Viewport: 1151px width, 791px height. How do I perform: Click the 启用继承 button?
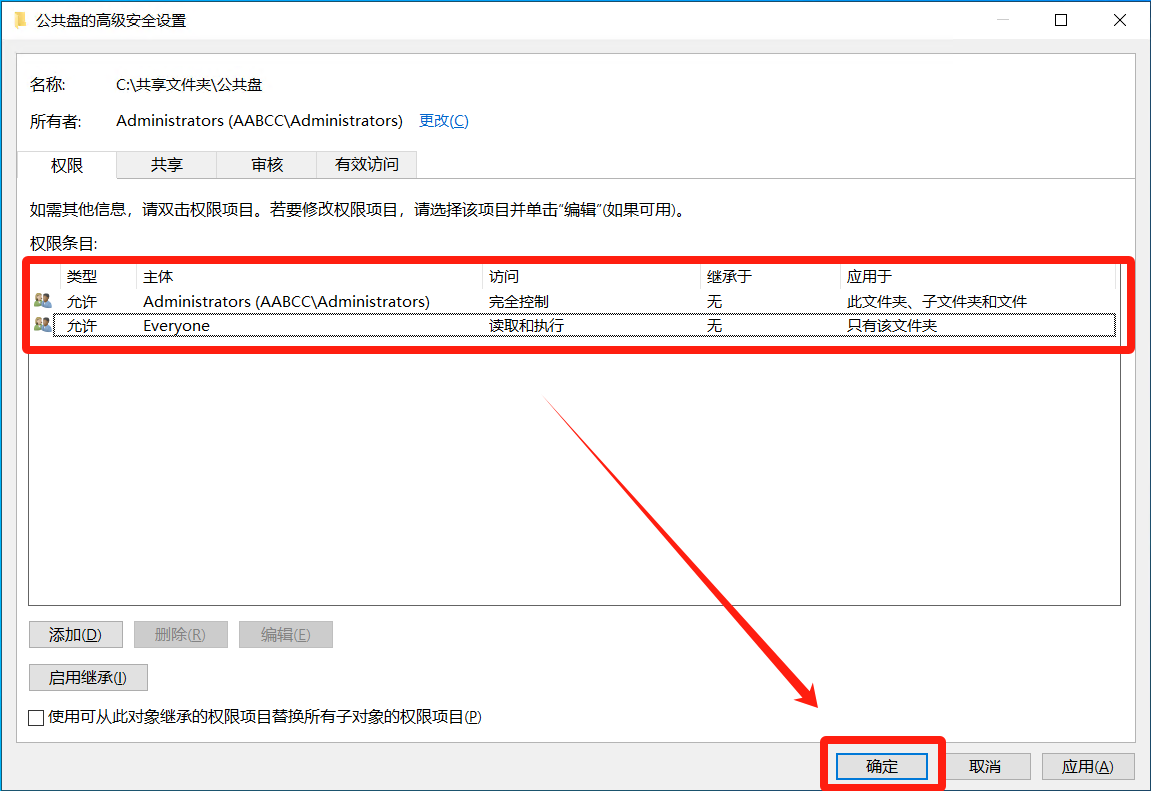[88, 677]
